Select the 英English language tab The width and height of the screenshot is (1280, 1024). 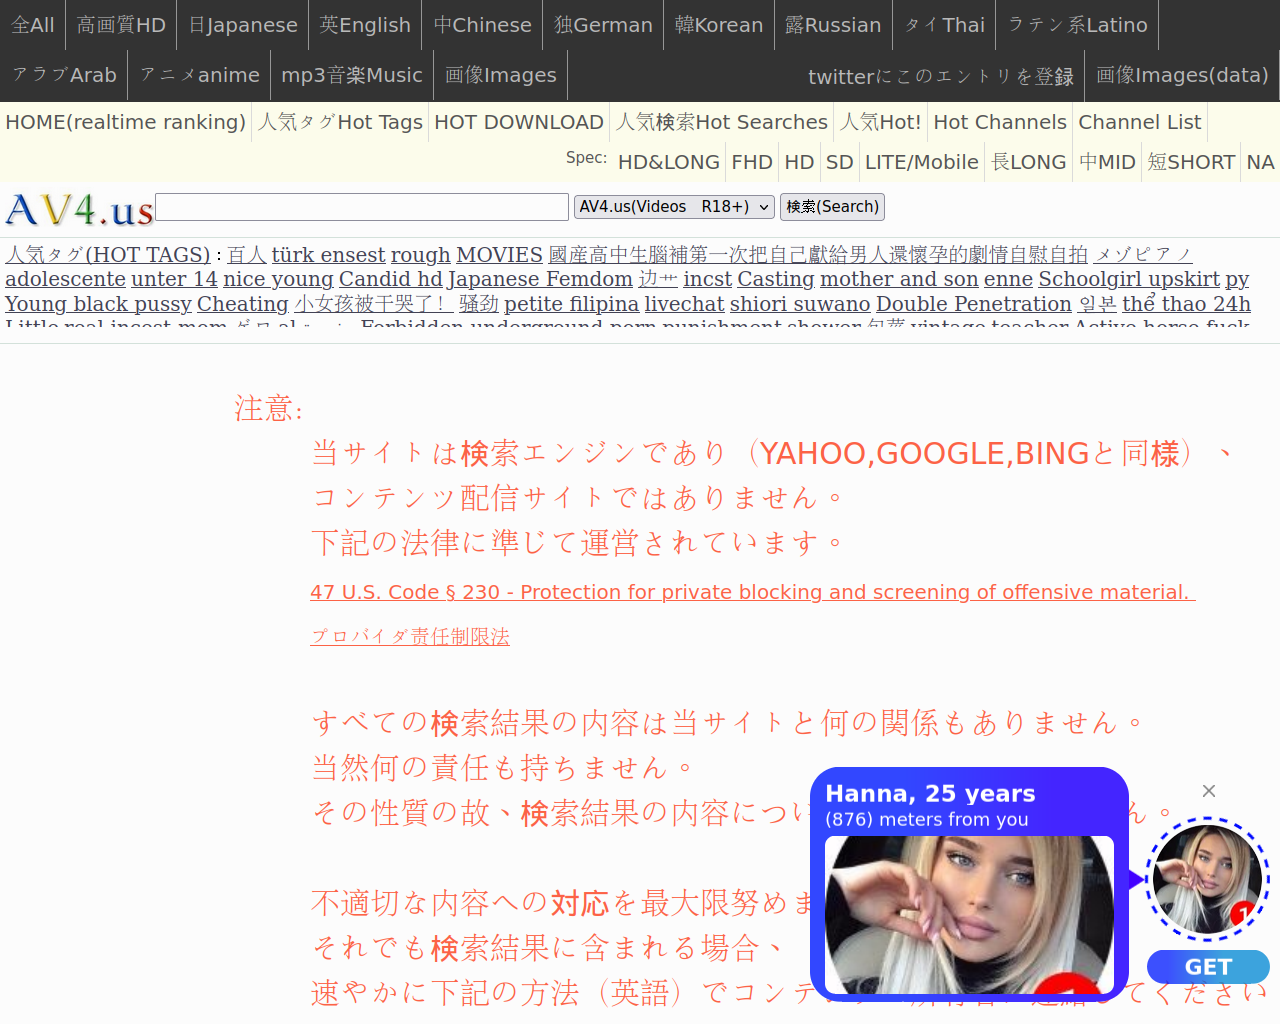click(365, 25)
